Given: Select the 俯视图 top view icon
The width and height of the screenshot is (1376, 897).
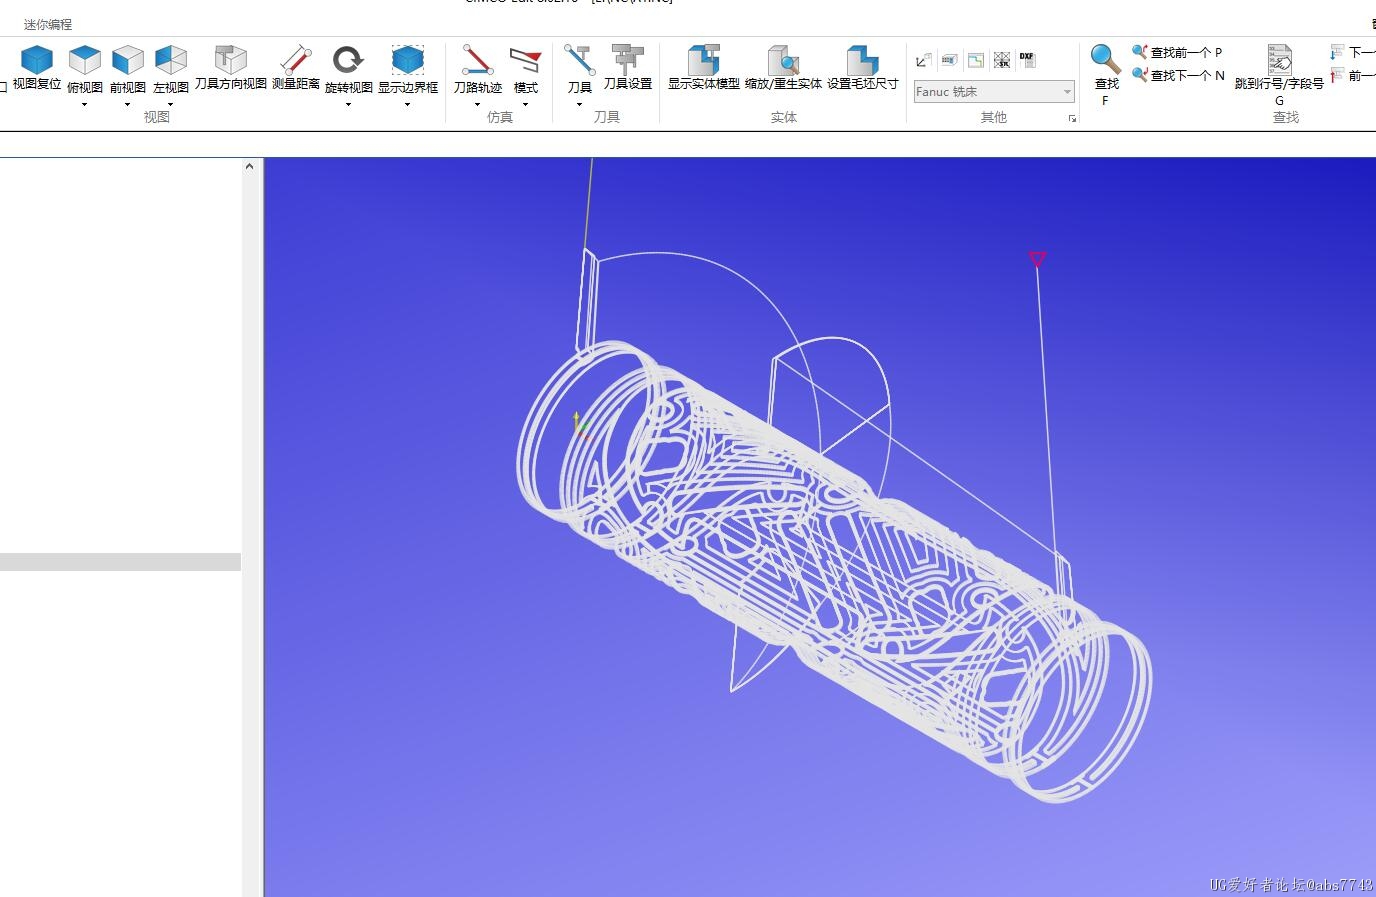Looking at the screenshot, I should click(84, 60).
